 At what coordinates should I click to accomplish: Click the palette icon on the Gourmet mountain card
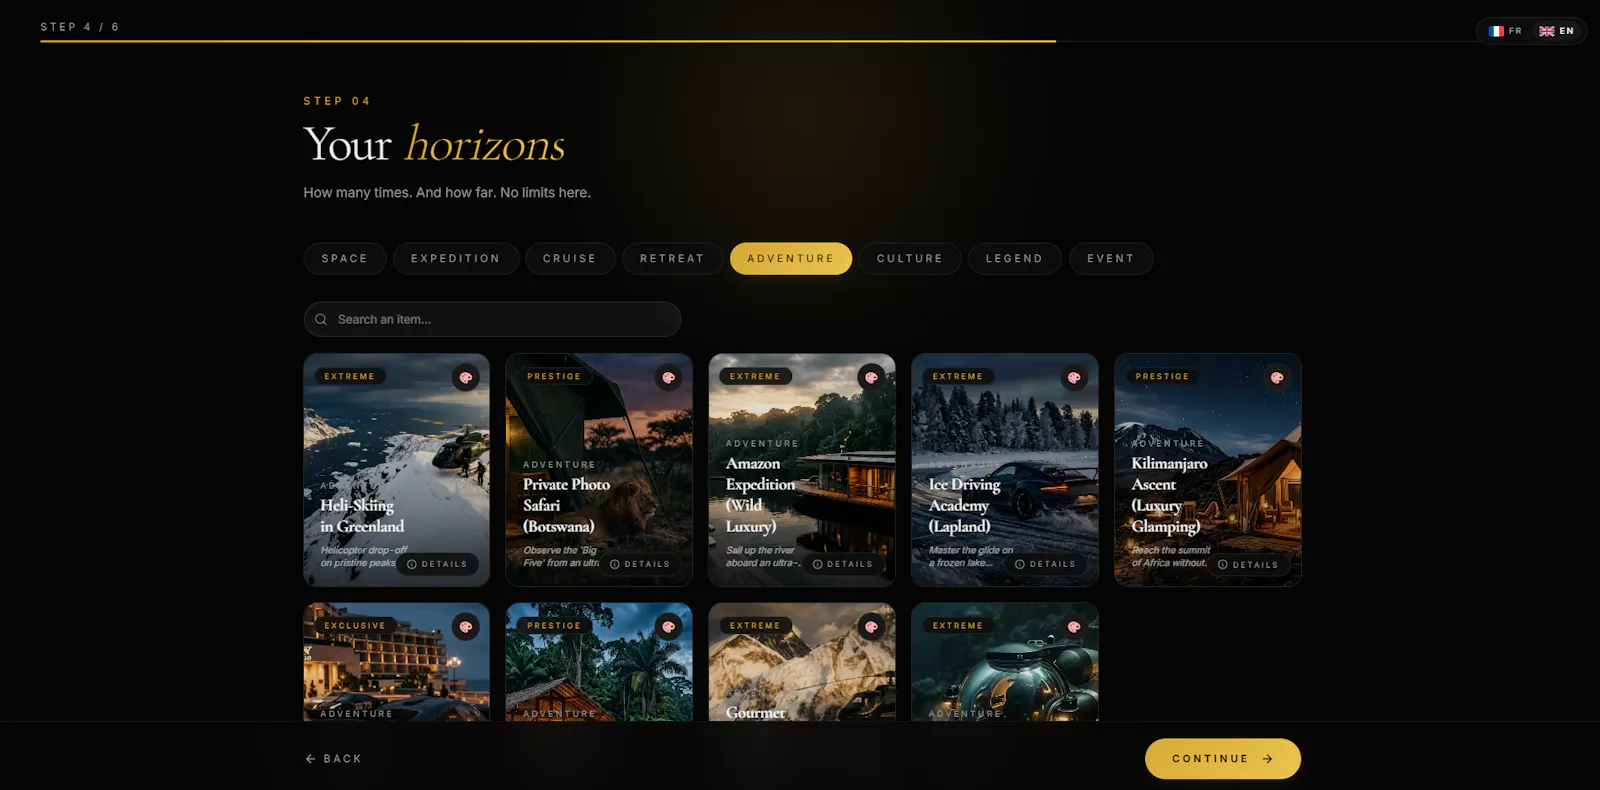pyautogui.click(x=871, y=627)
